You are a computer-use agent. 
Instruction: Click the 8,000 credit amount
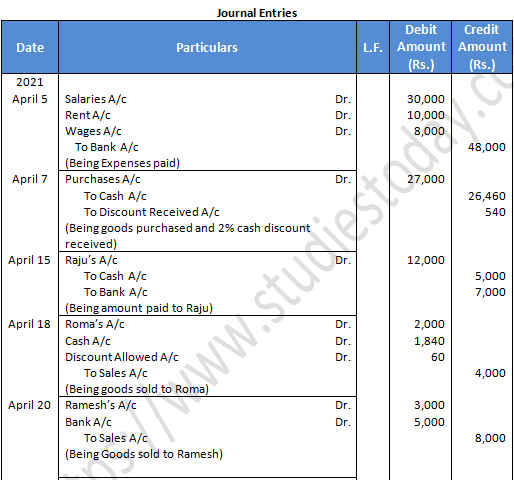point(490,438)
